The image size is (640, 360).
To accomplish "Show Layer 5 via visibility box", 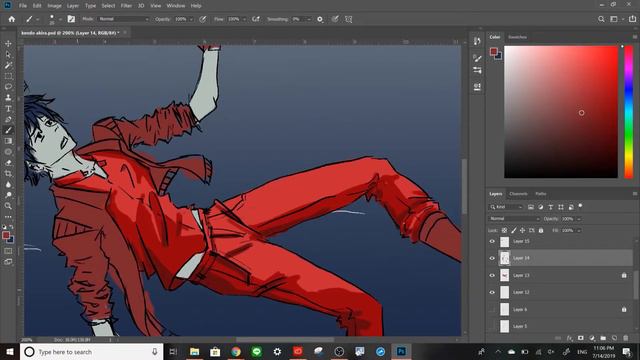I will coord(492,326).
